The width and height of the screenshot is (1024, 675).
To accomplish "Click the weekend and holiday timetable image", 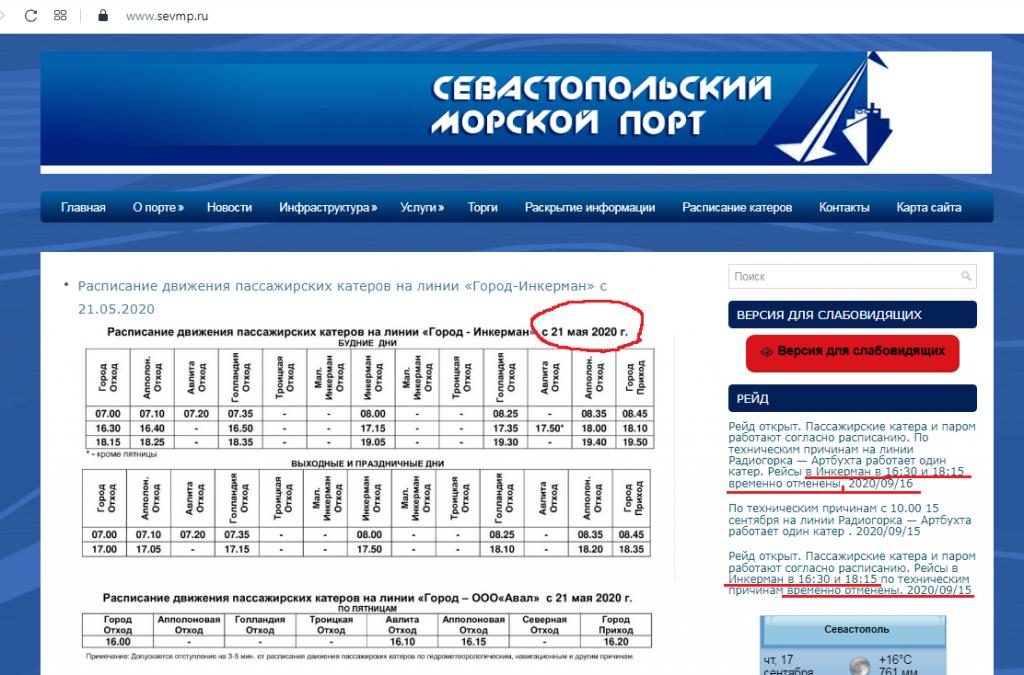I will click(x=366, y=513).
